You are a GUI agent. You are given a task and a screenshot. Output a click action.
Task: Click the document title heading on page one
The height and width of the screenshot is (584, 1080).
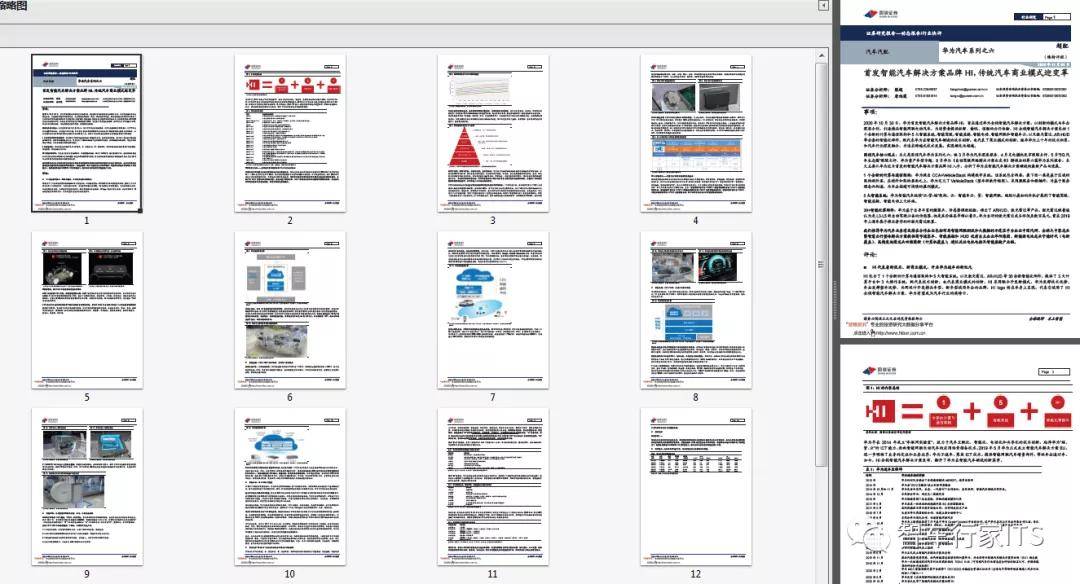[x=966, y=72]
